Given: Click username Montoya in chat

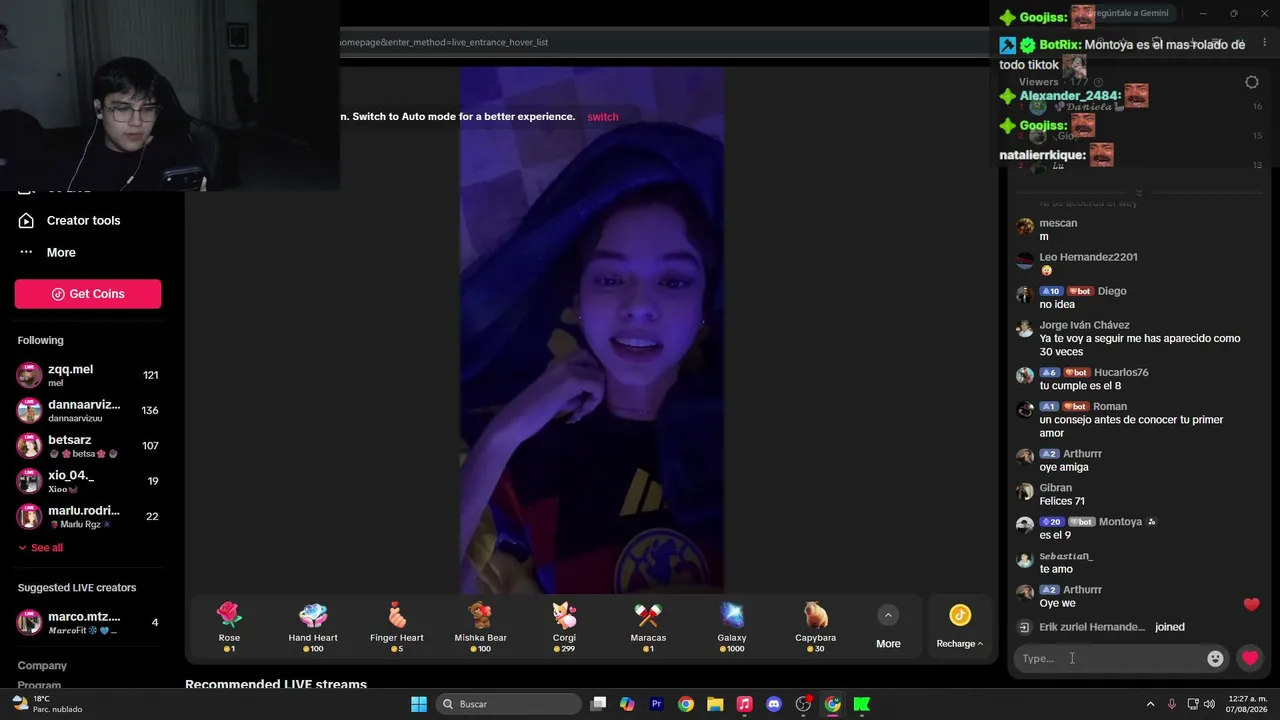Looking at the screenshot, I should point(1120,522).
